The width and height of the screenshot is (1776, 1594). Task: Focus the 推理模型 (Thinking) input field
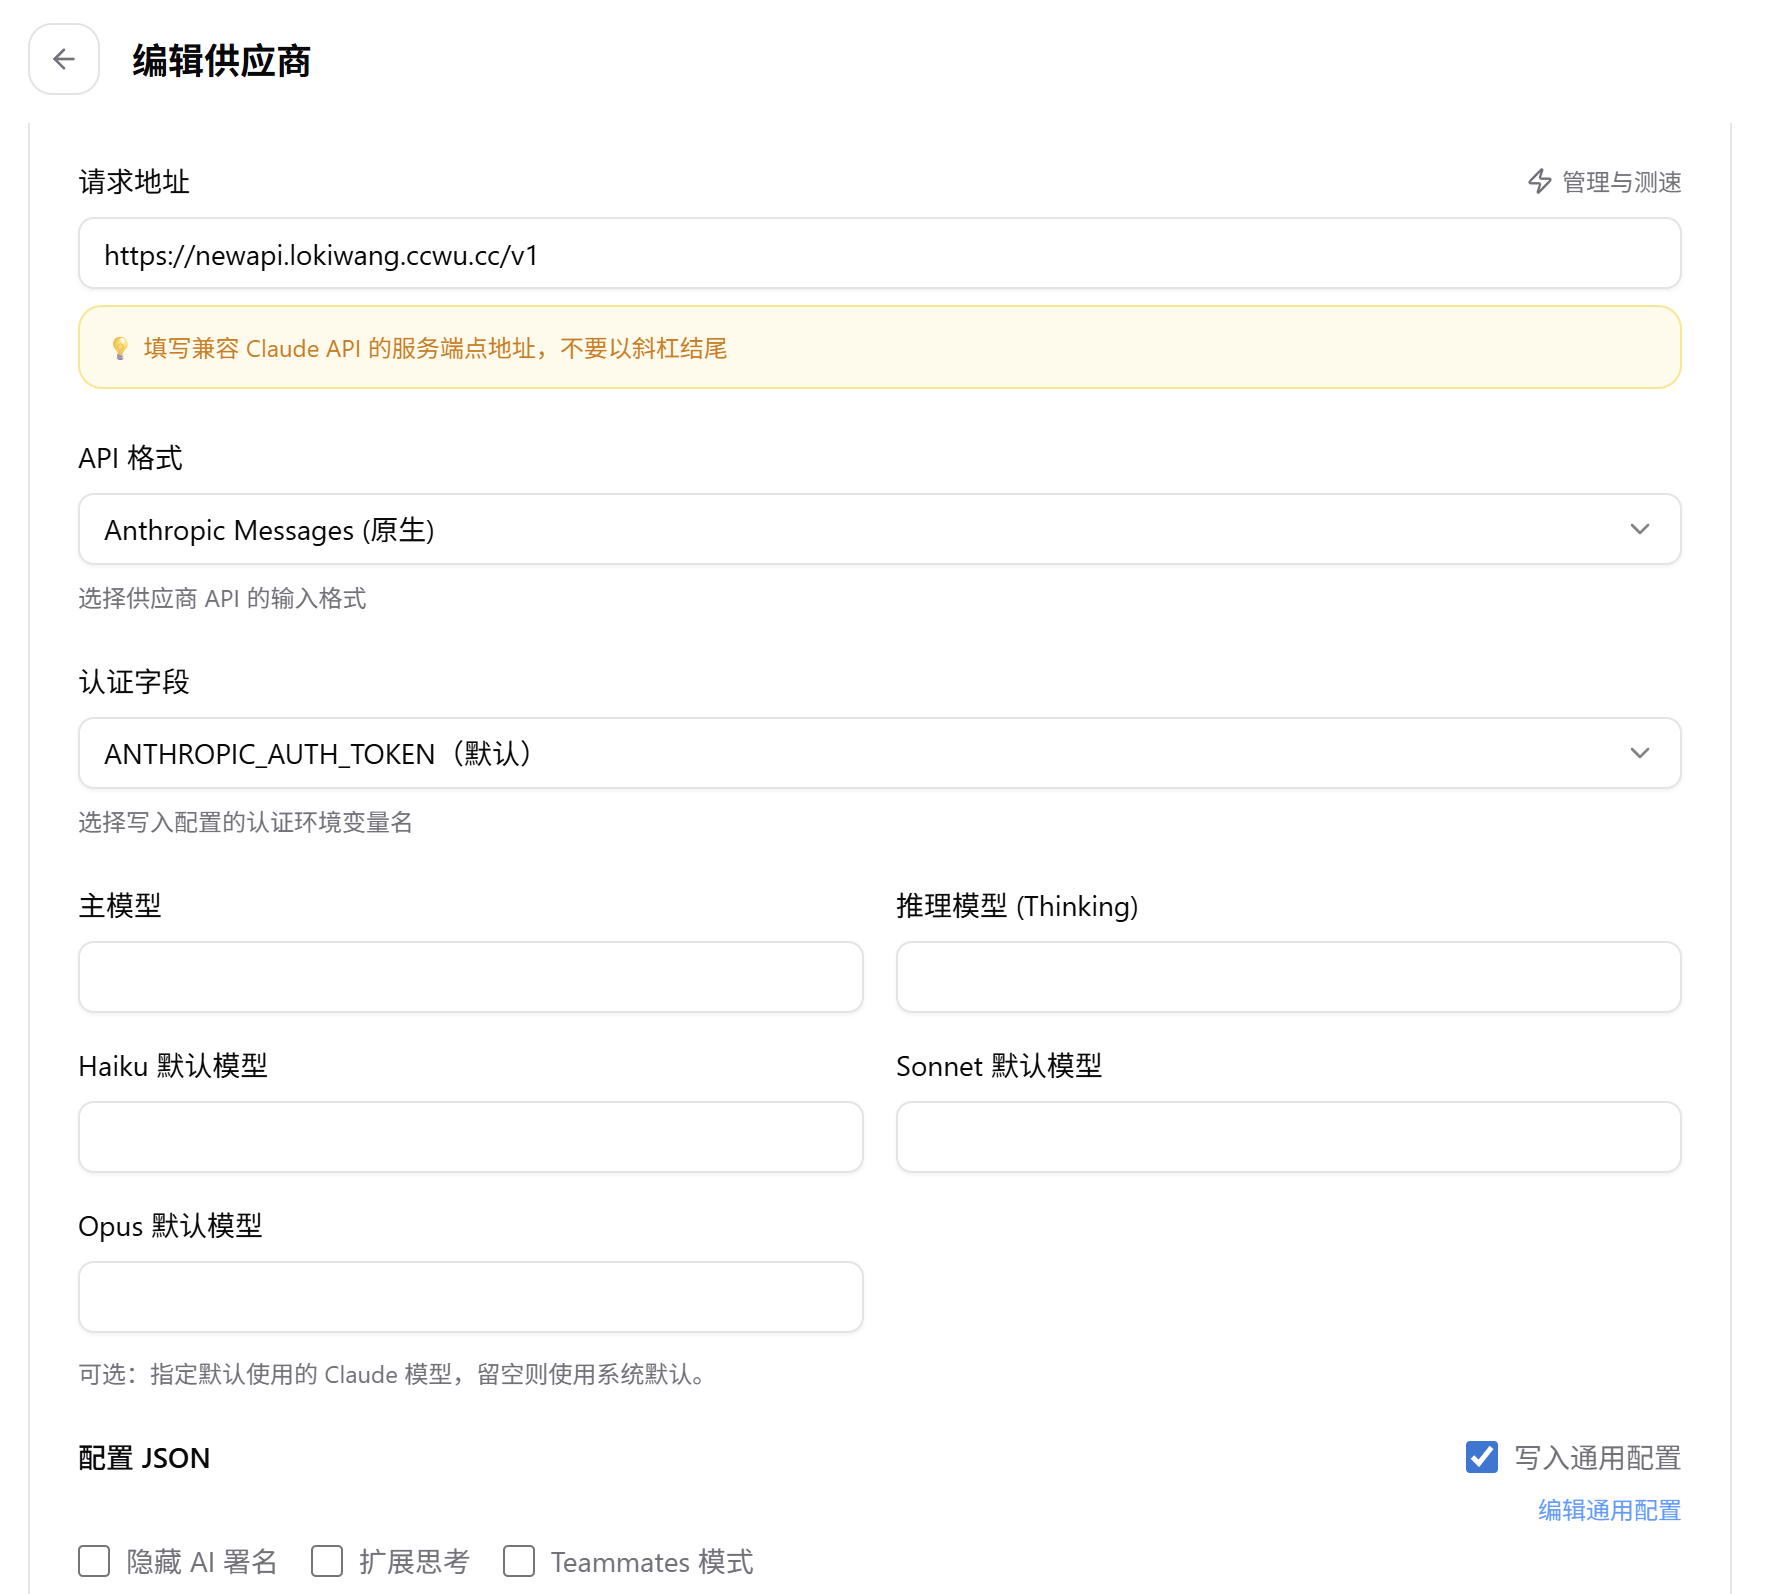(x=1289, y=977)
